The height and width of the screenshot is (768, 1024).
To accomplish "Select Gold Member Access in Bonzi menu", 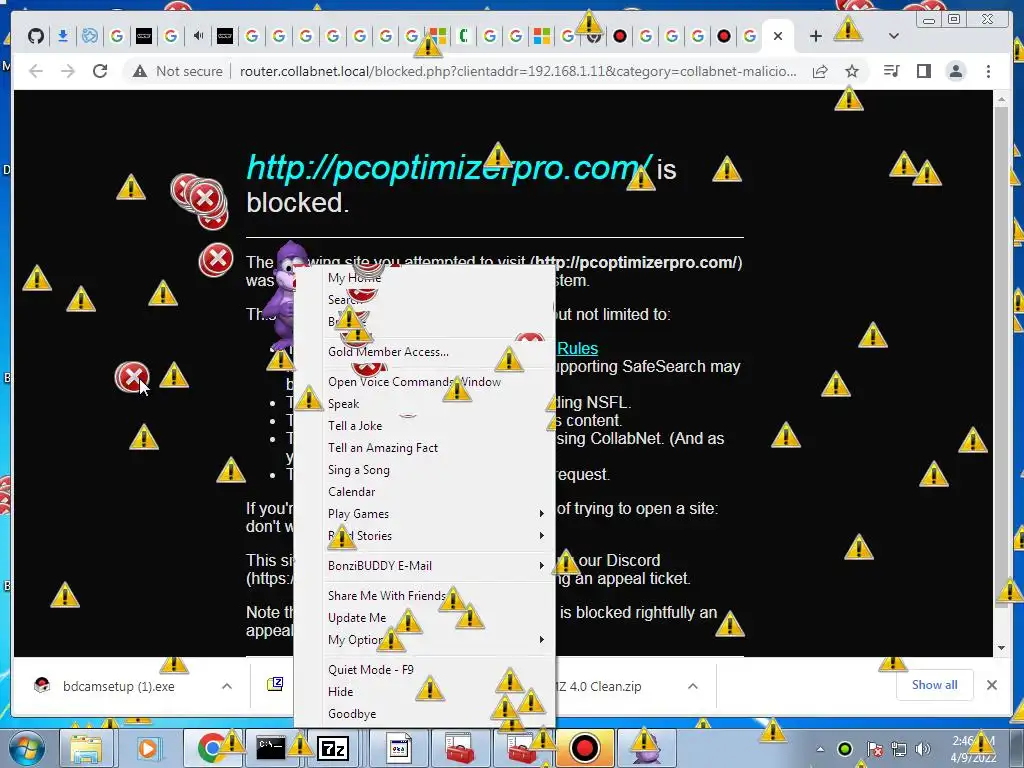I will click(388, 352).
